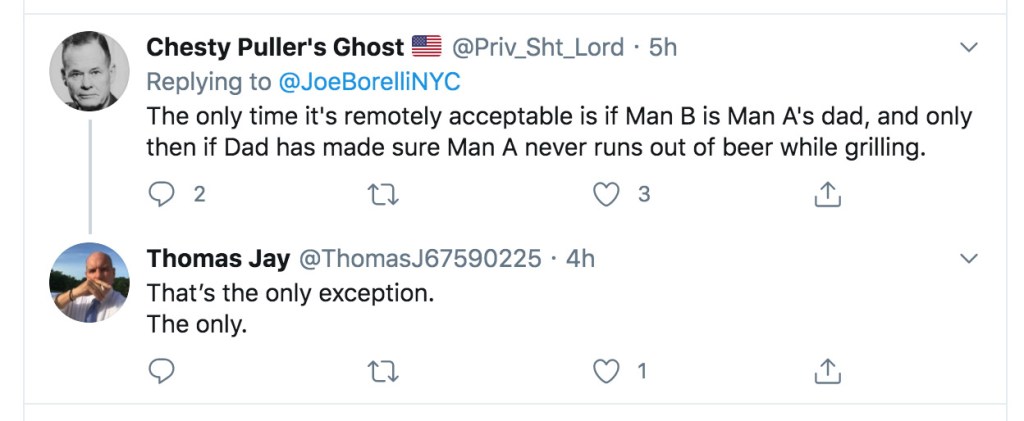
Task: Click the @JoeBorelliNYC mention link
Action: (x=382, y=81)
